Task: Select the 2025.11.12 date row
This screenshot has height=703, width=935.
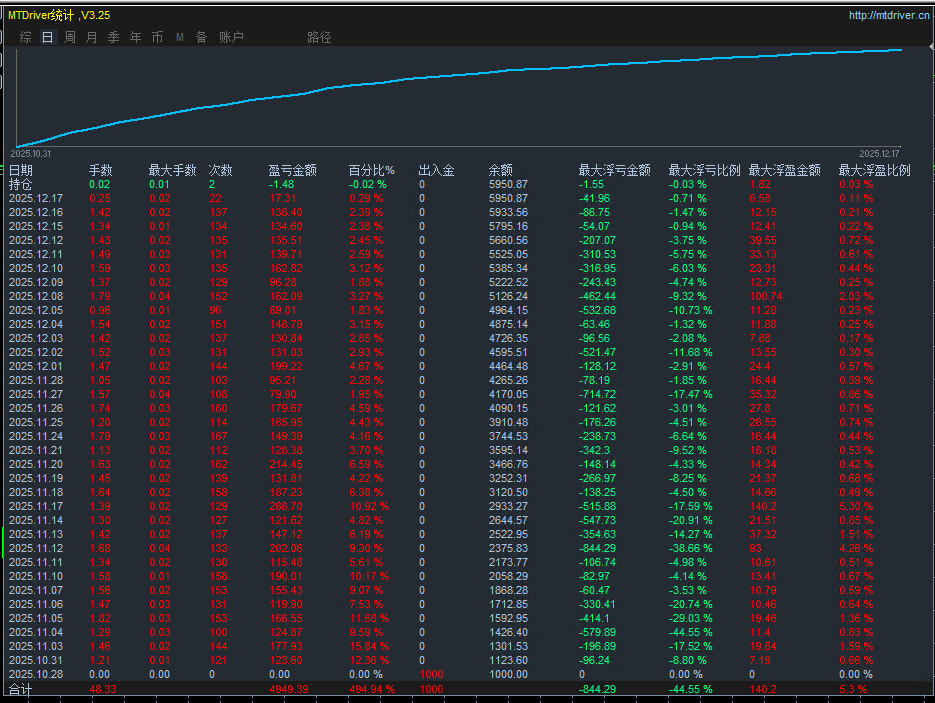Action: (36, 548)
